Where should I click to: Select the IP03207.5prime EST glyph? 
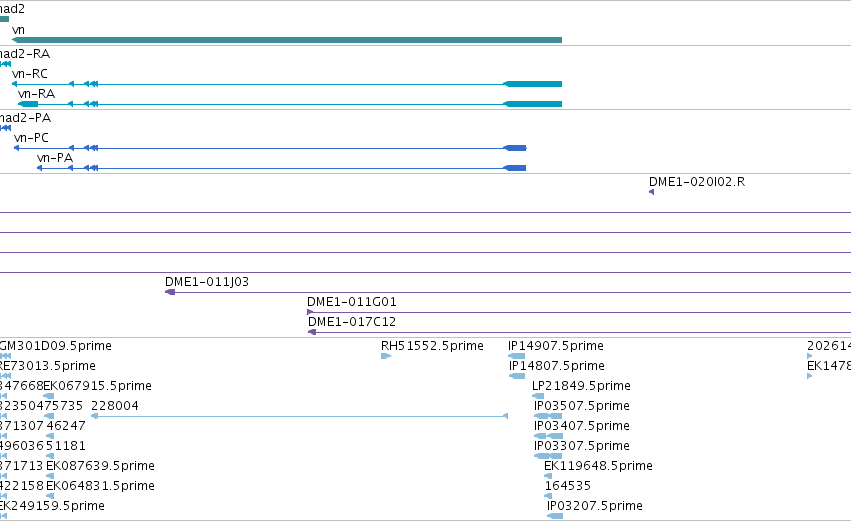(x=555, y=516)
